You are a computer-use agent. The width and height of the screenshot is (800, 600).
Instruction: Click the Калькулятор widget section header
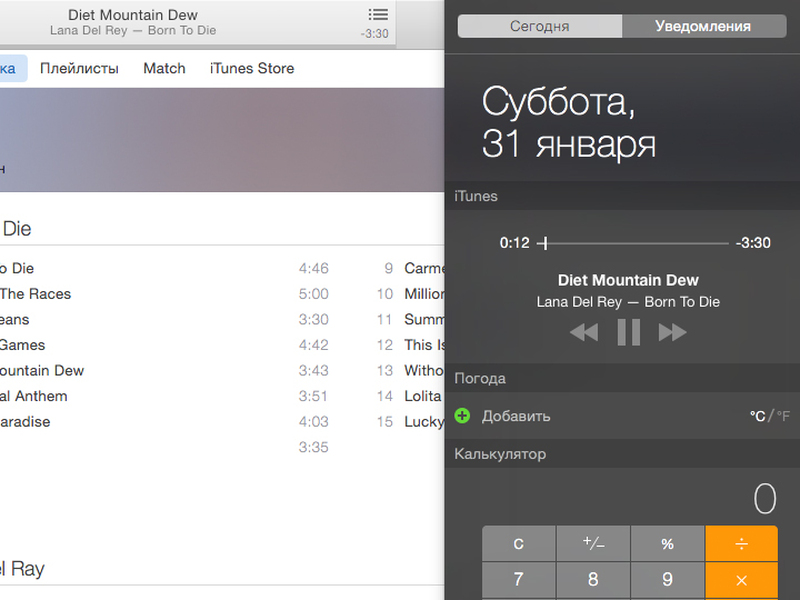pyautogui.click(x=622, y=454)
